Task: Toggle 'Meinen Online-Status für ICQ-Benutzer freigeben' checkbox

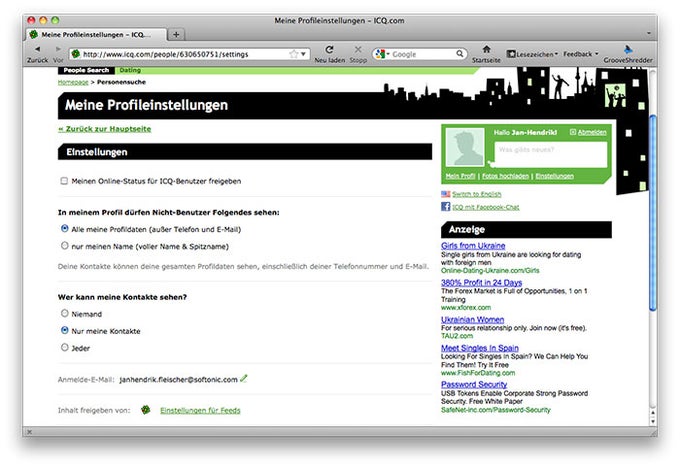Action: pos(64,180)
